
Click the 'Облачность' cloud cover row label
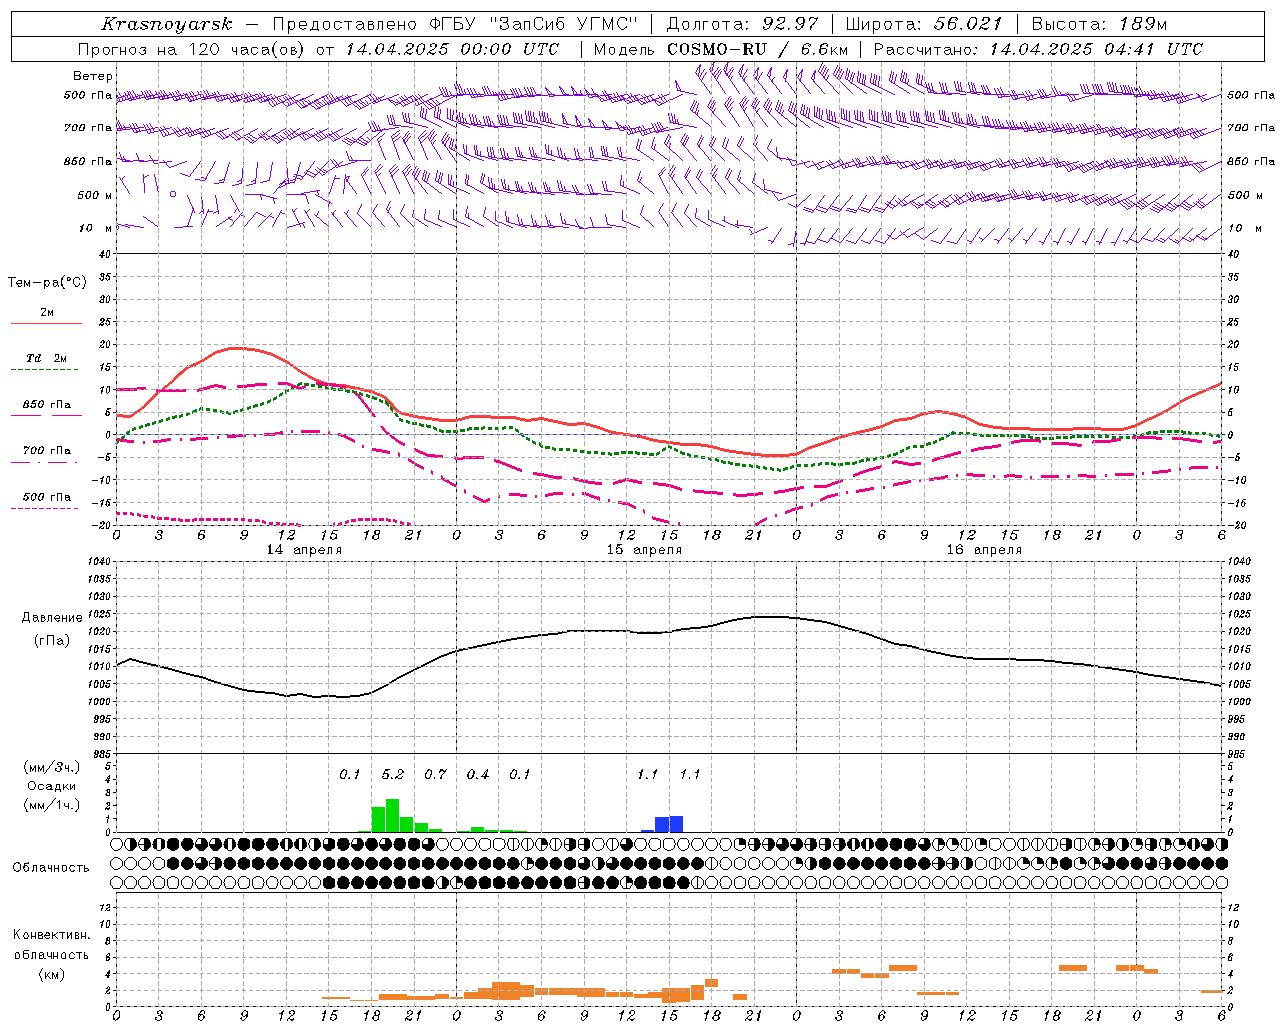tap(51, 867)
